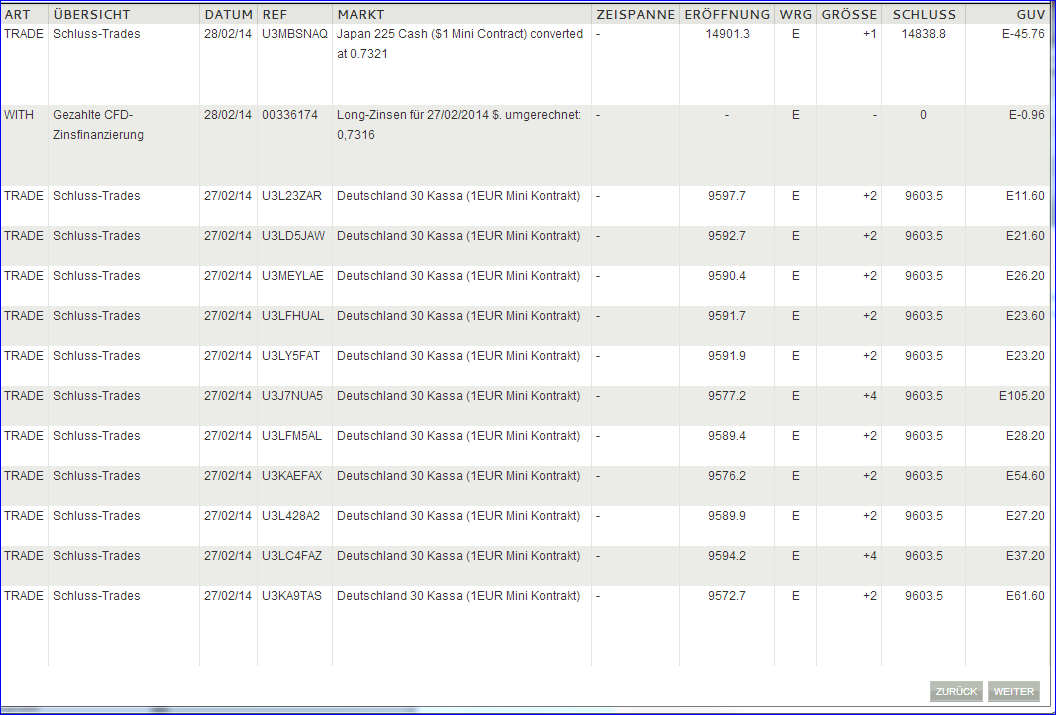1056x715 pixels.
Task: Select the last trade row with reference U3KA9TAS
Action: [400, 595]
